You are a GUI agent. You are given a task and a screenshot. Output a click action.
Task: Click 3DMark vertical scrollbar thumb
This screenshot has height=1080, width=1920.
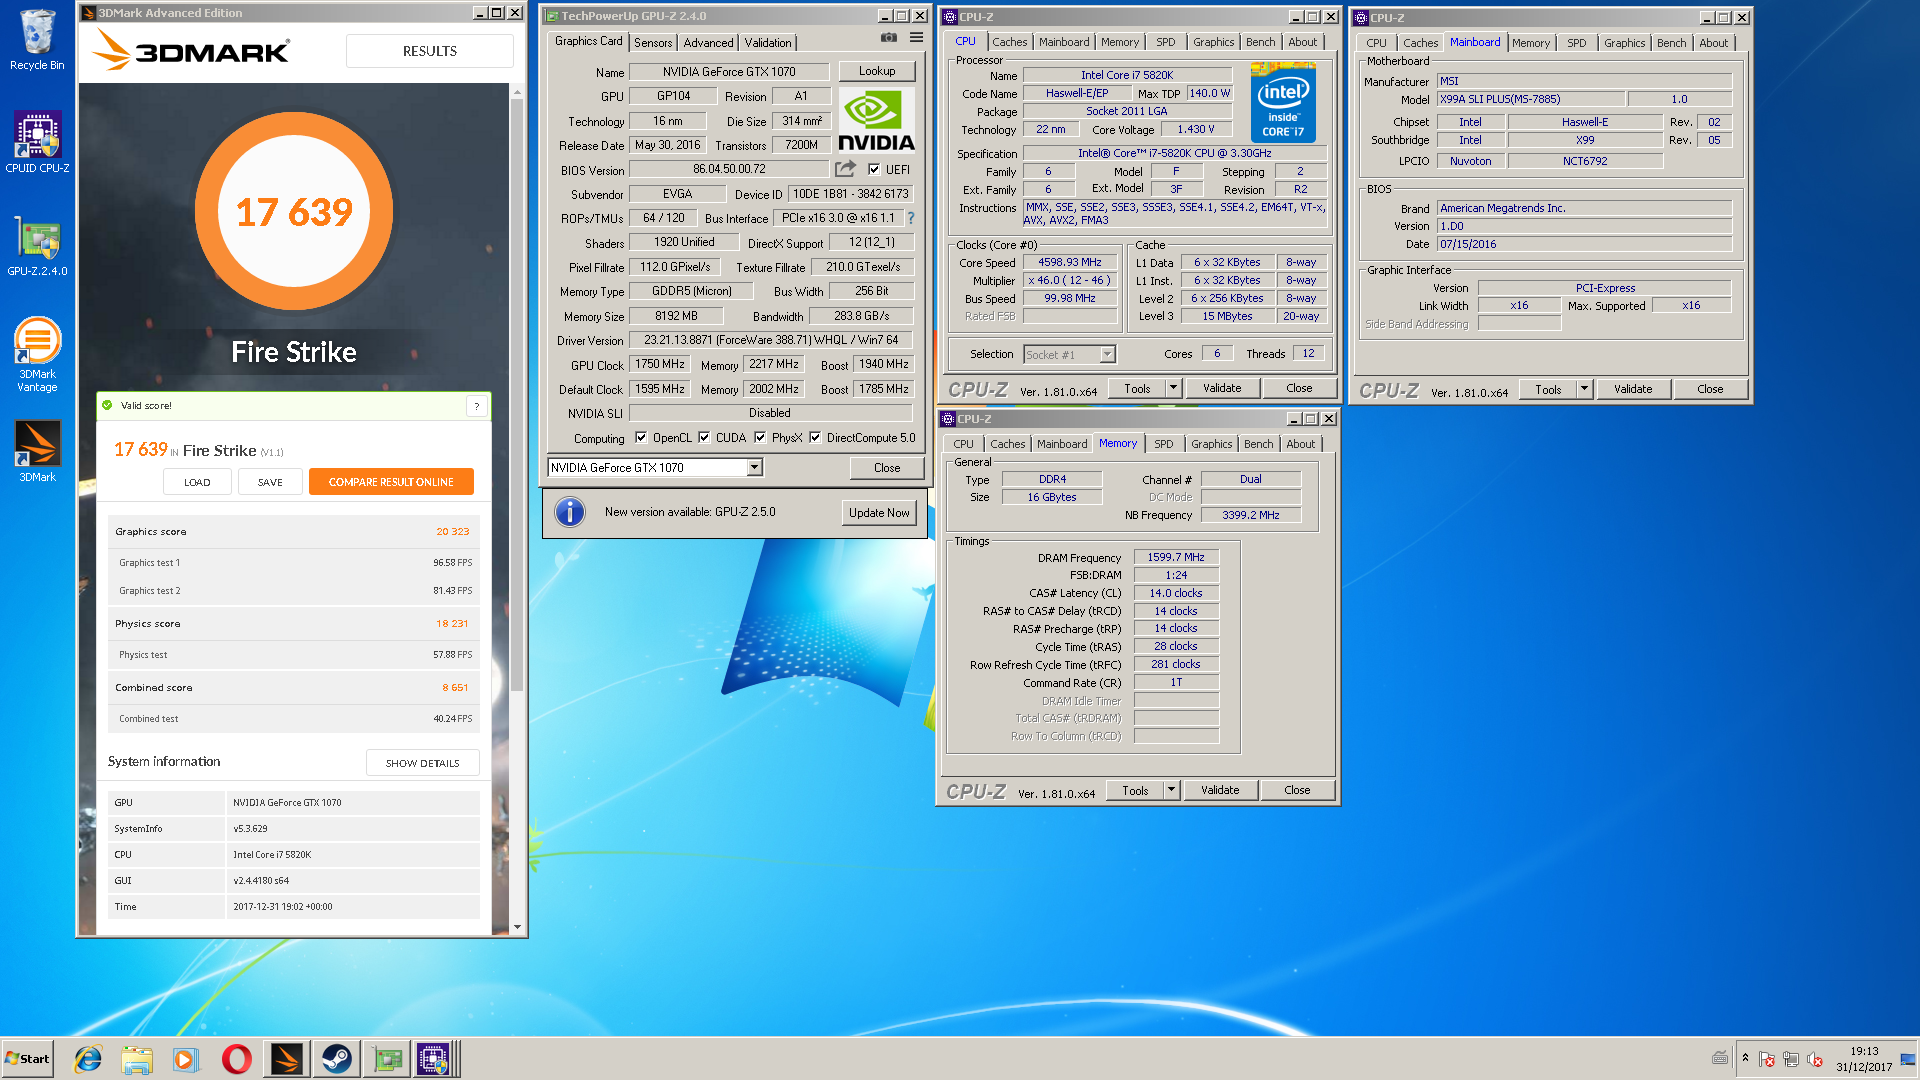click(517, 394)
